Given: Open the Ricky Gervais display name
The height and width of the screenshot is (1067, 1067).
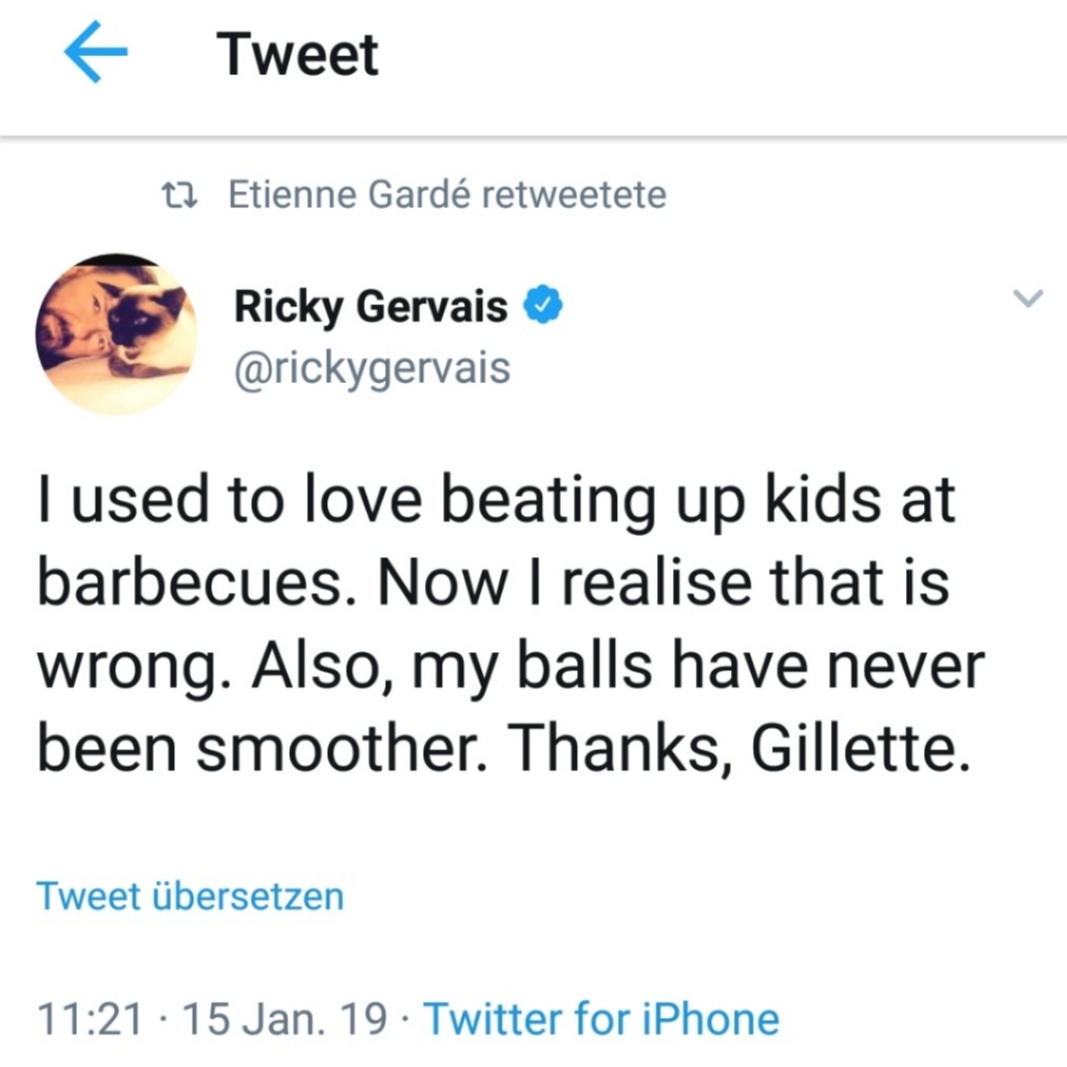Looking at the screenshot, I should 371,306.
